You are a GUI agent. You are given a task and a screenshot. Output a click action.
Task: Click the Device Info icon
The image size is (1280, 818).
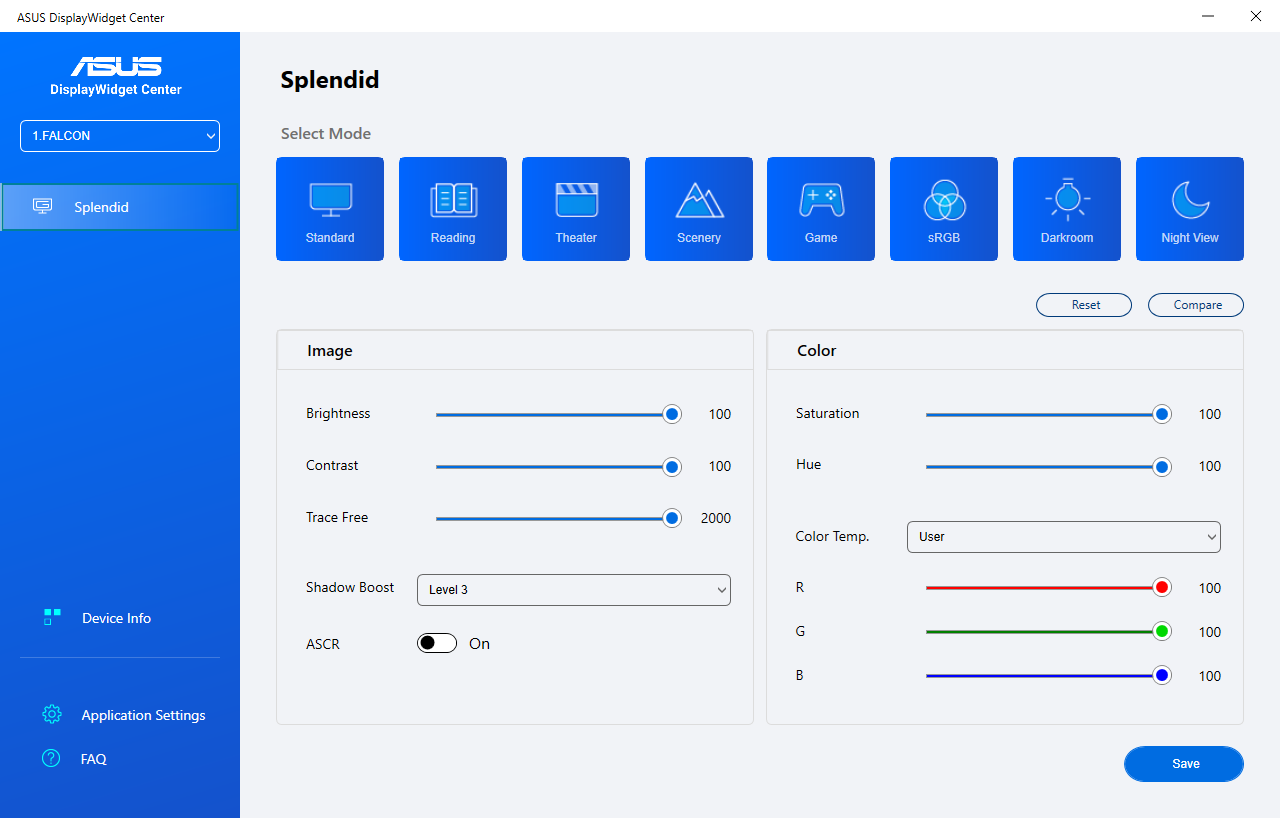[52, 618]
